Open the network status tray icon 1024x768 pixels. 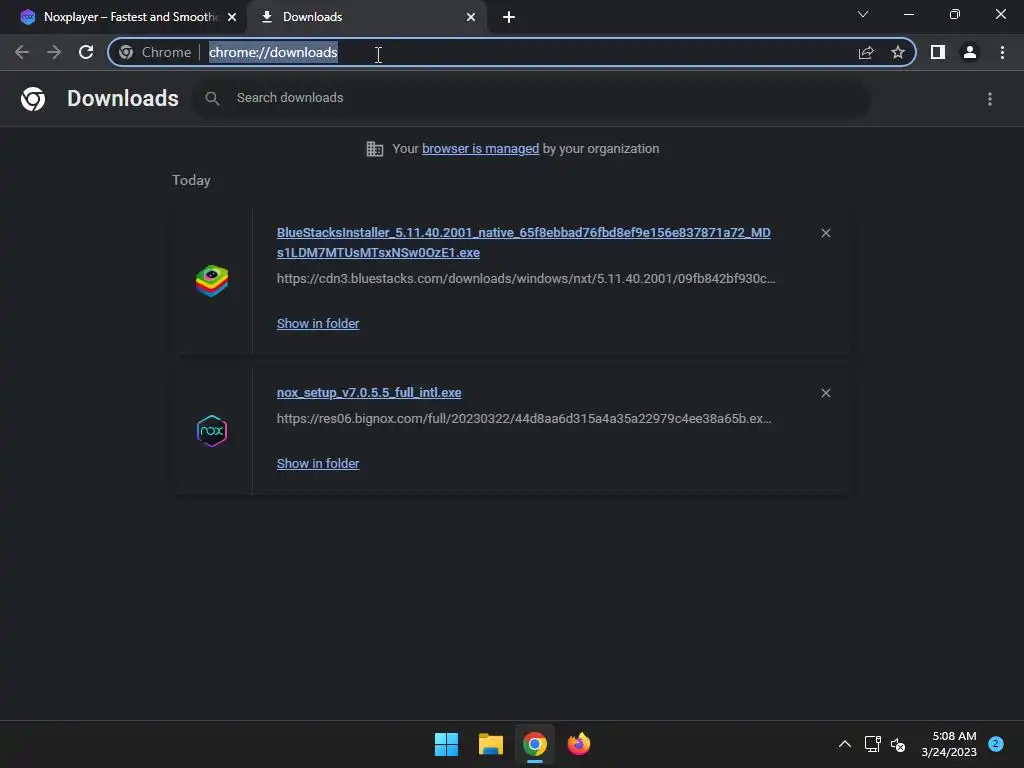pyautogui.click(x=872, y=744)
